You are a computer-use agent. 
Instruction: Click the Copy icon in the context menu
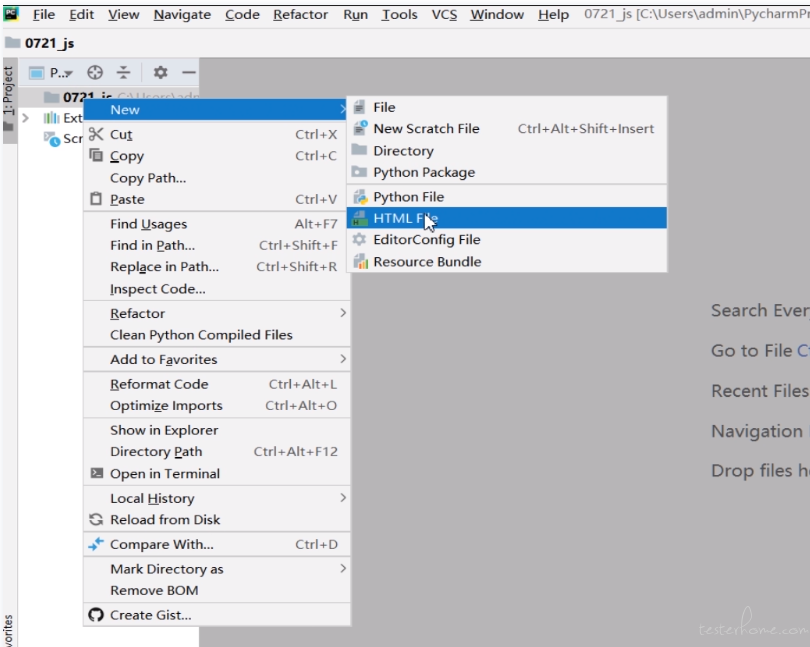[x=96, y=155]
